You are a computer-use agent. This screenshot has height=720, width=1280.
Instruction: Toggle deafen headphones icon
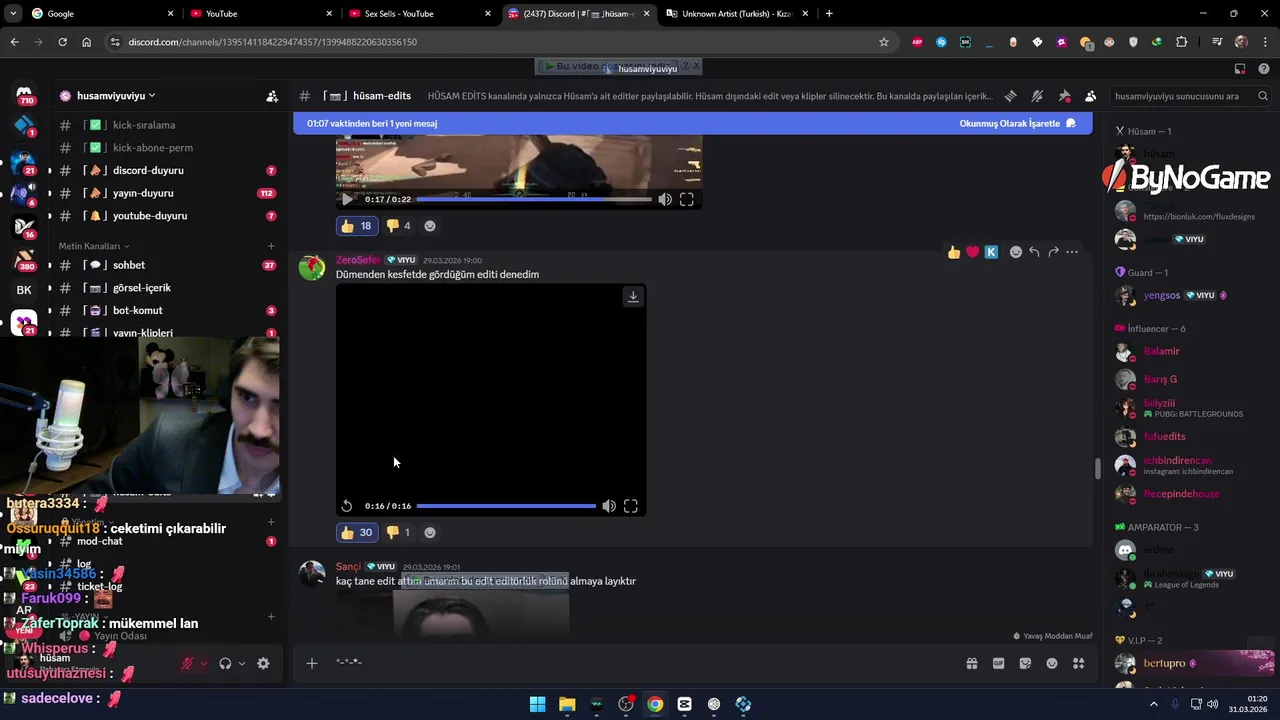tap(225, 663)
